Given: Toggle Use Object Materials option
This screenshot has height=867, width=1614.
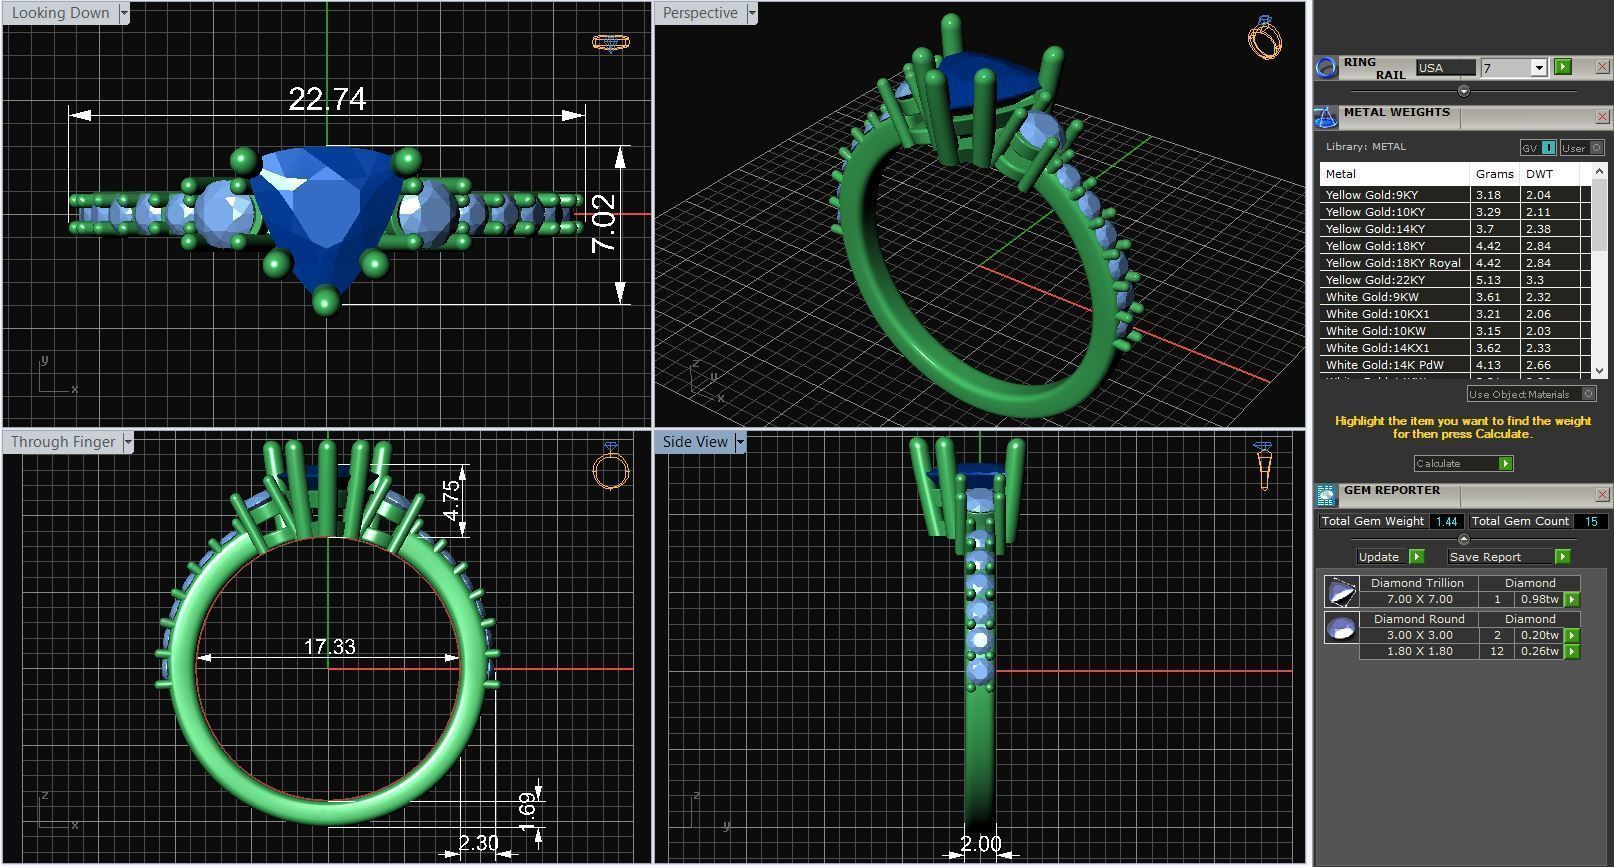Looking at the screenshot, I should [1531, 394].
